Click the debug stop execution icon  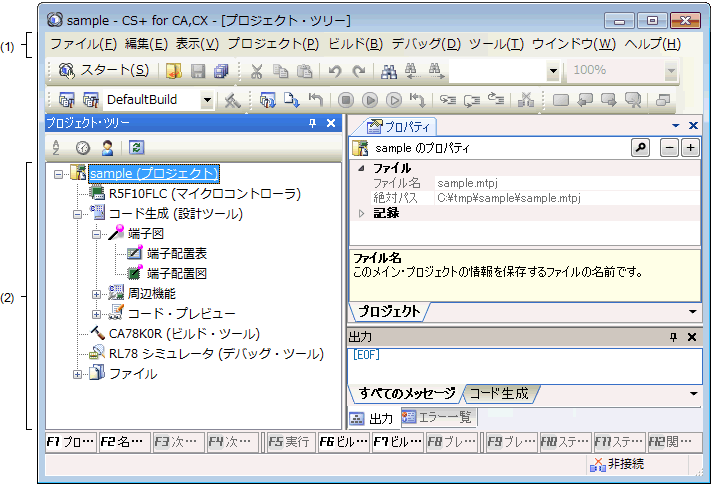(x=346, y=100)
